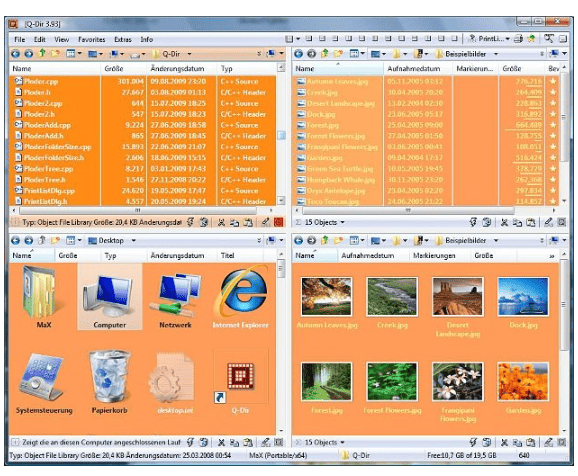Screen dimensions: 578x476
Task: Paste icon in top-left pane status bar
Action: [x=248, y=222]
